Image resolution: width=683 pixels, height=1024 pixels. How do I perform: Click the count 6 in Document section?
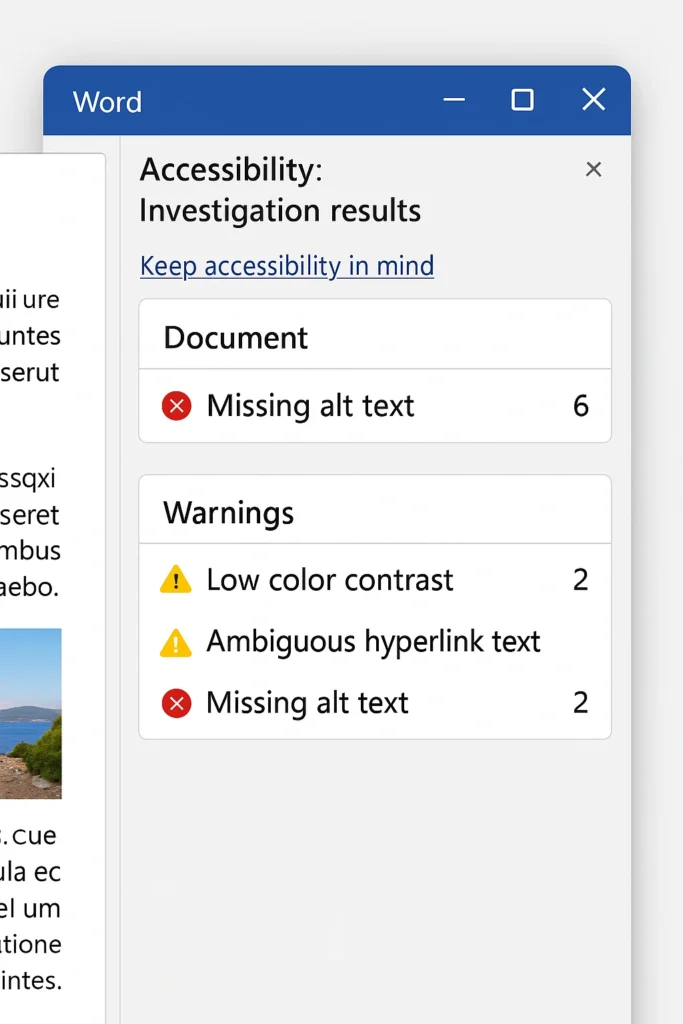click(x=580, y=406)
